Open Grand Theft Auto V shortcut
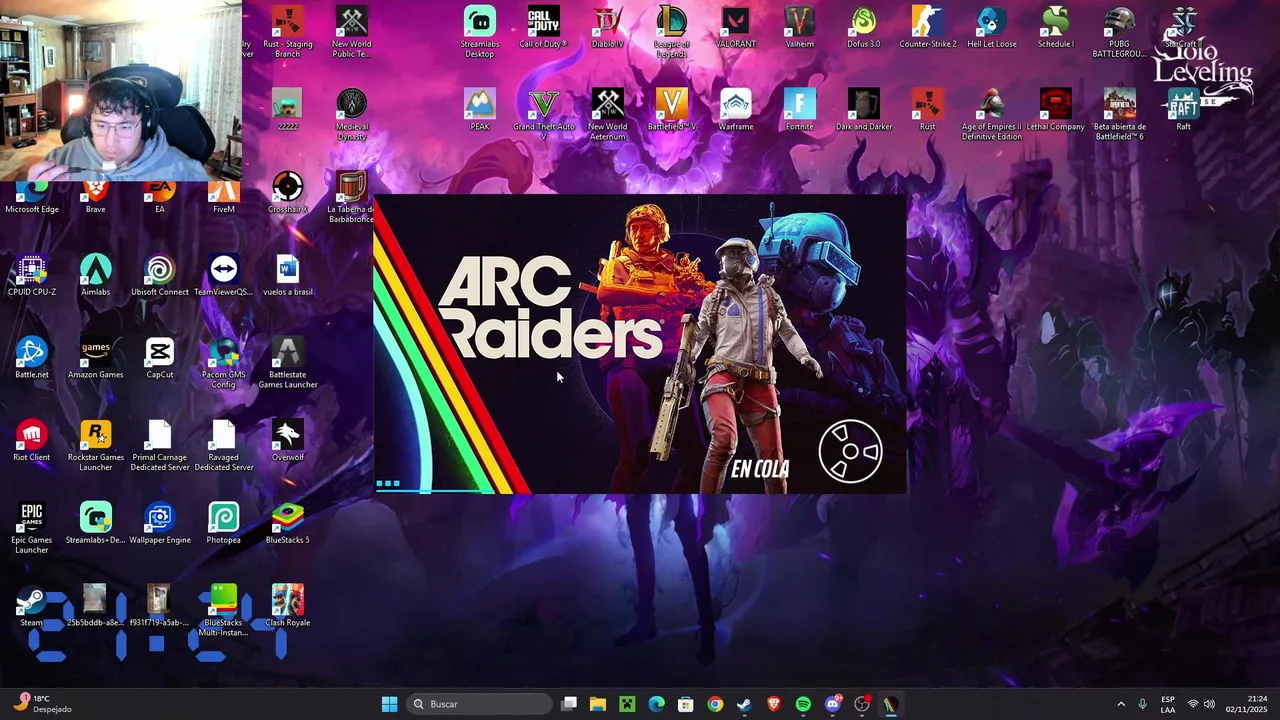 coord(544,114)
